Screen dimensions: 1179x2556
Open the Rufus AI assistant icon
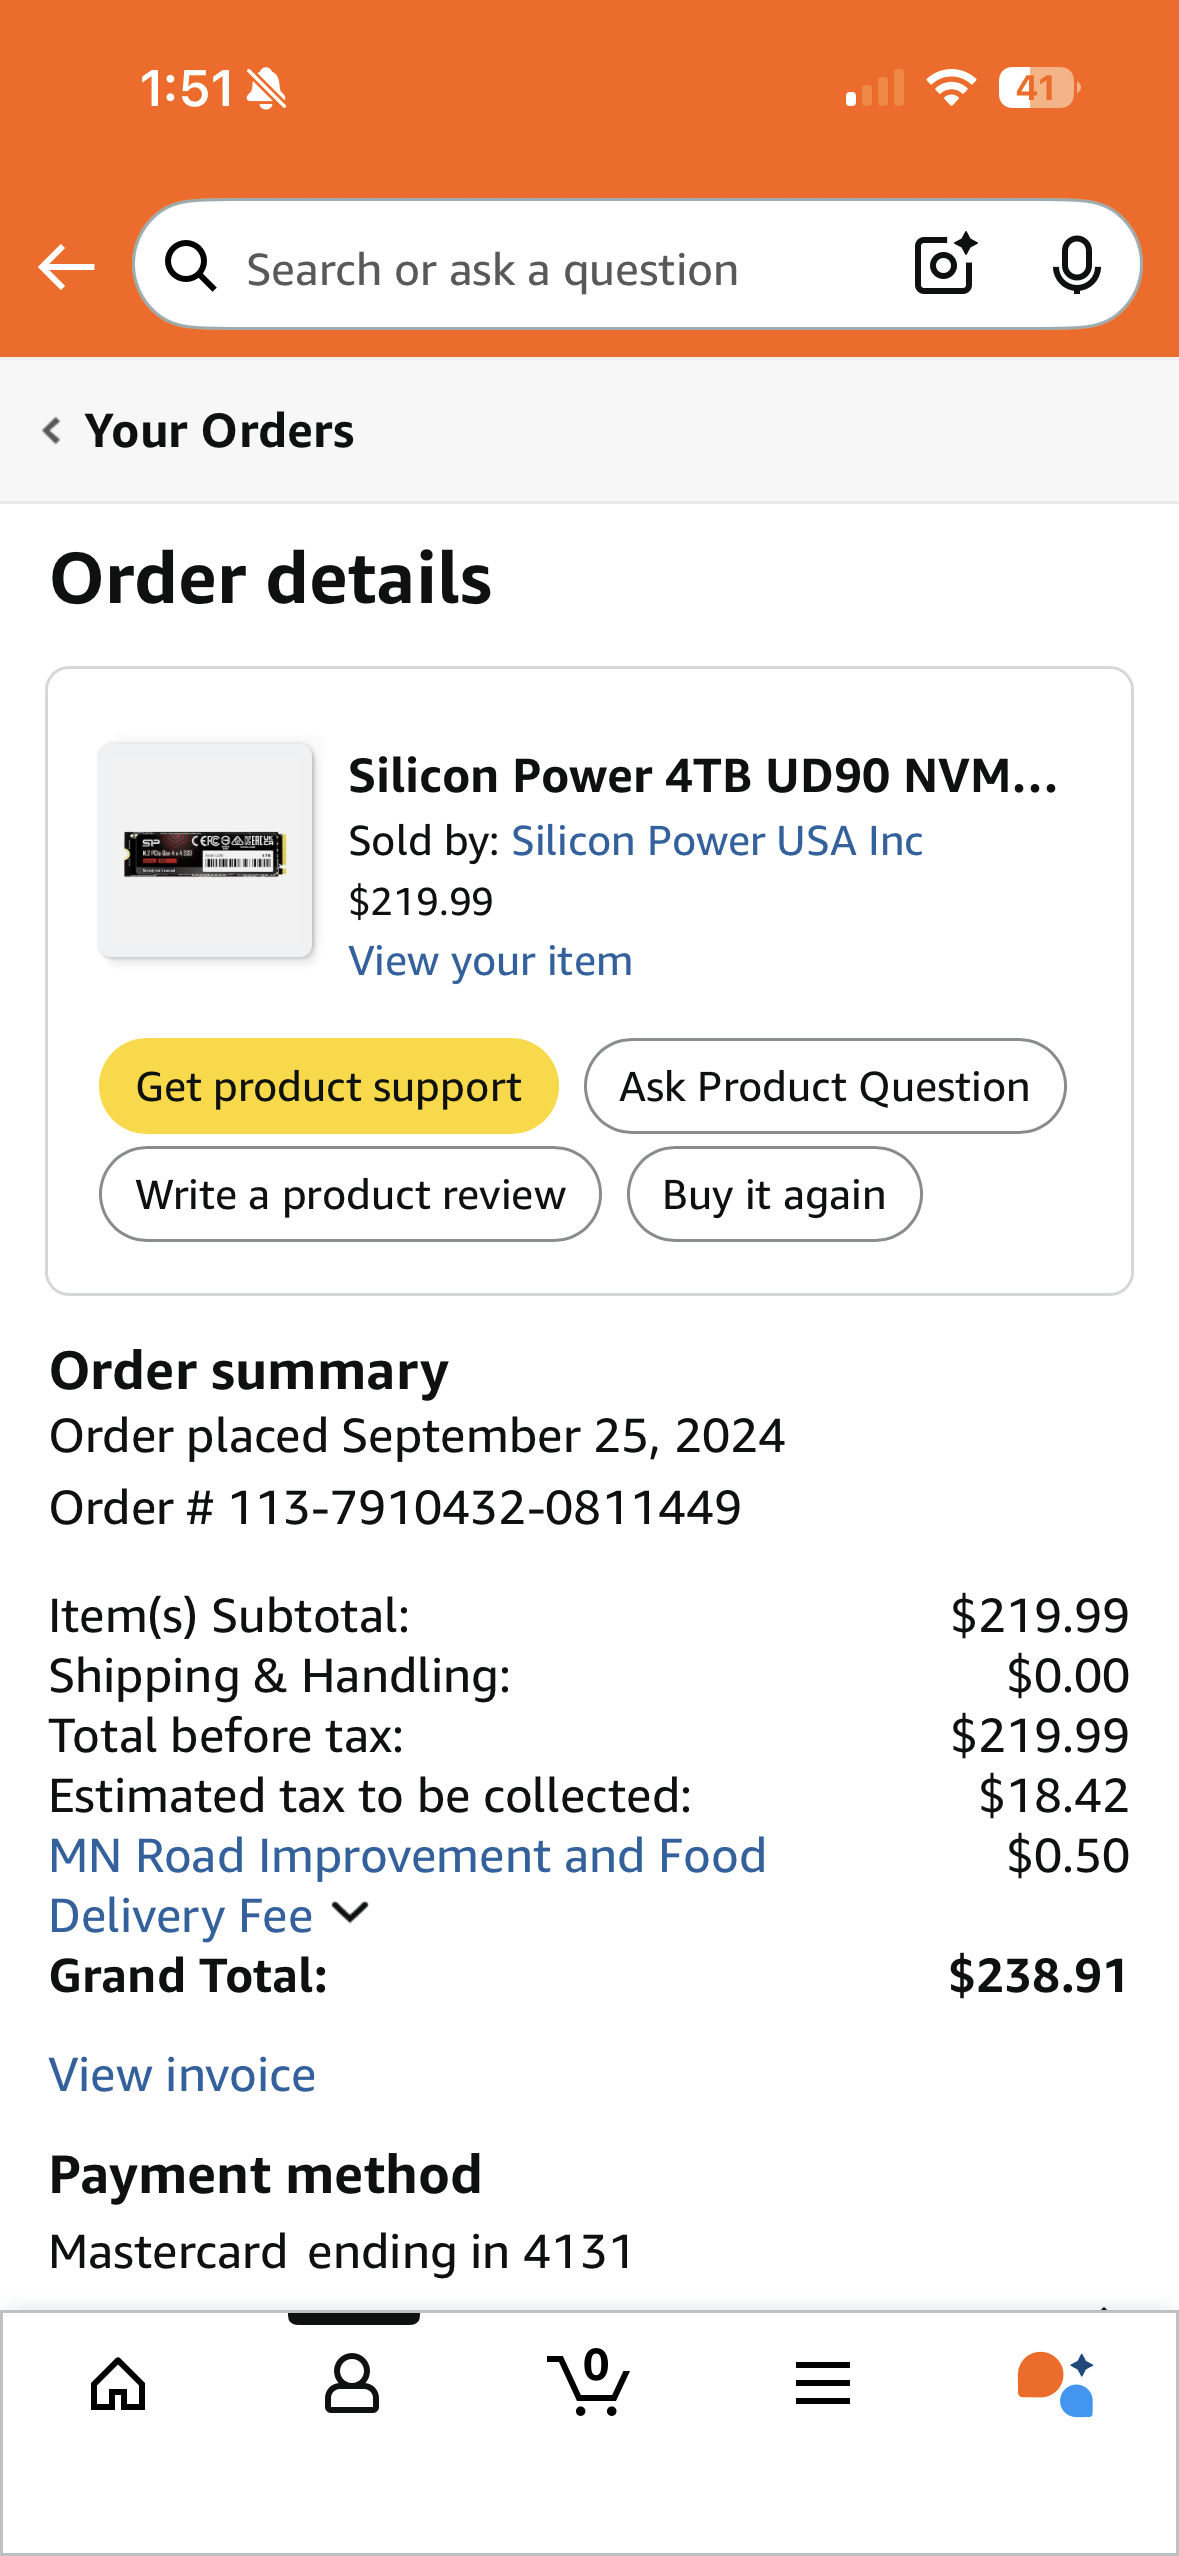(1056, 2384)
